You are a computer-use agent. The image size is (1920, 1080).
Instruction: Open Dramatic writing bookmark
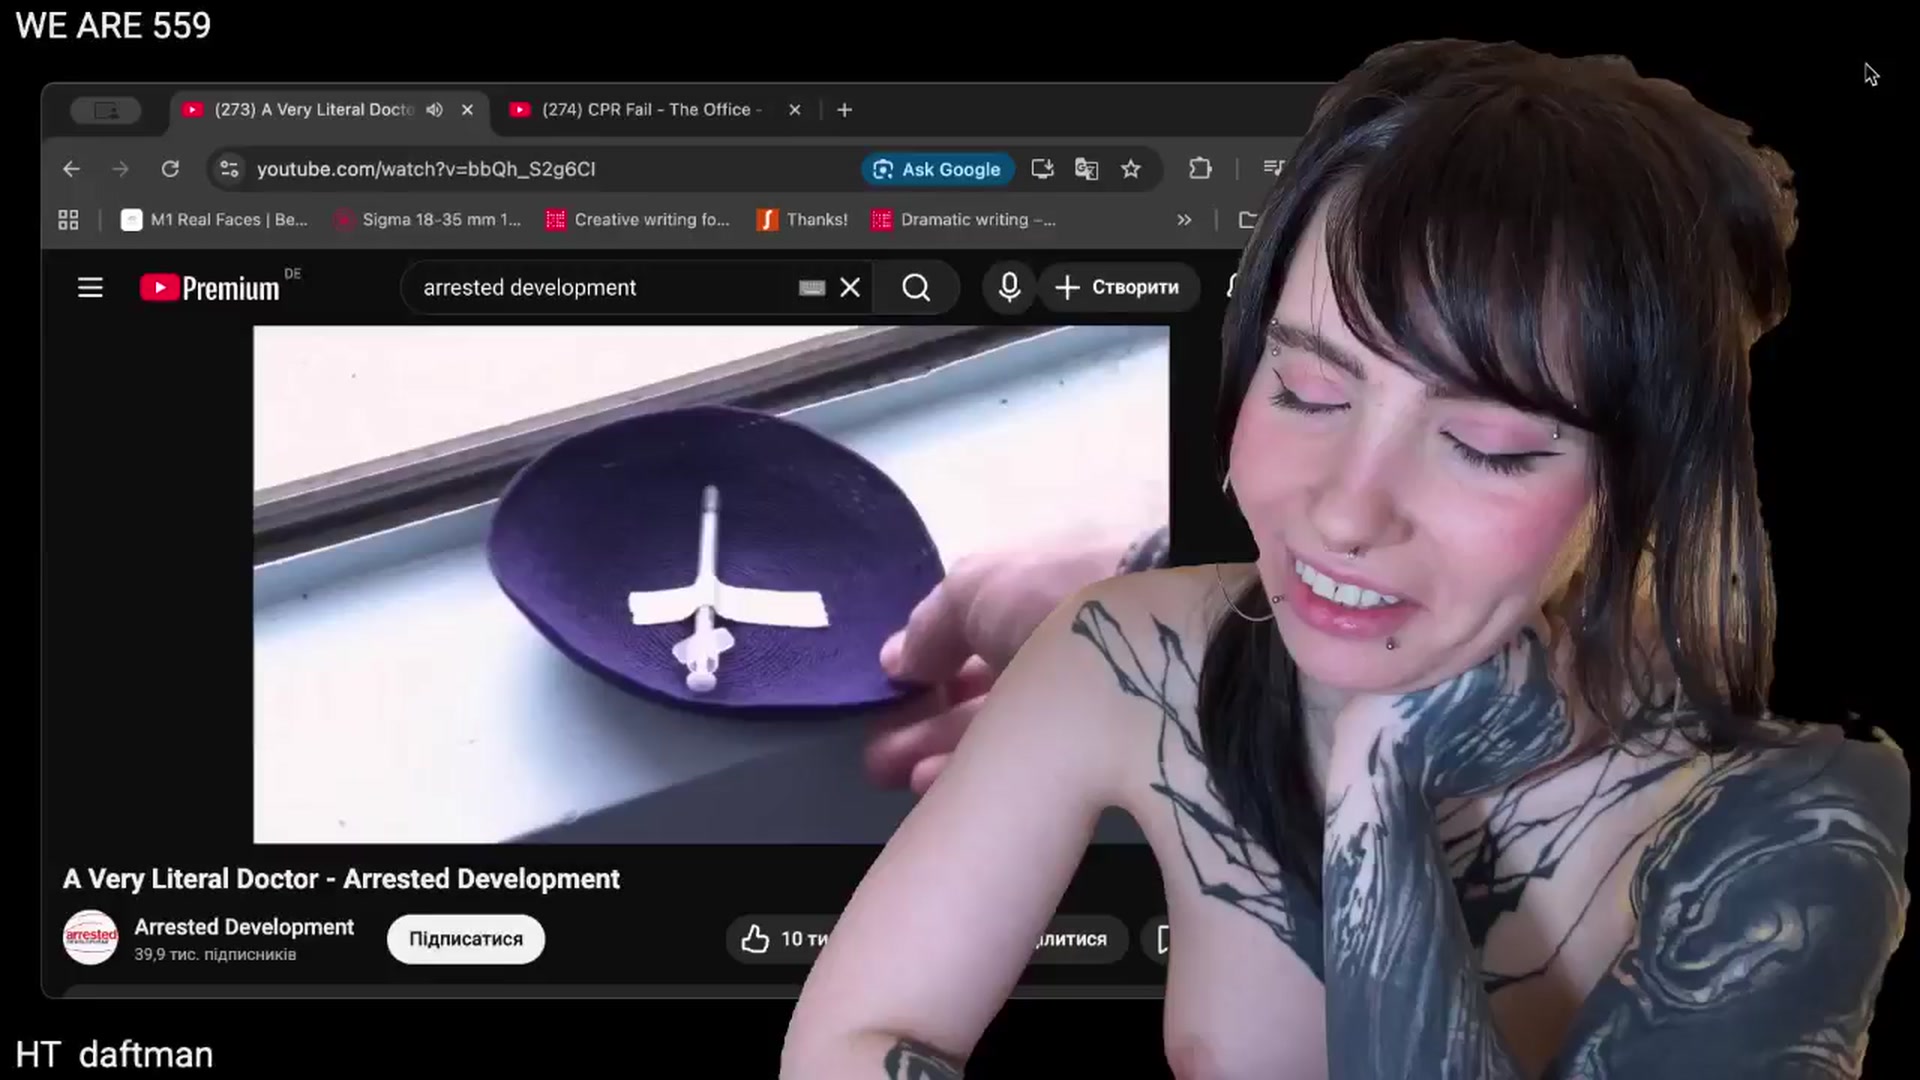click(x=964, y=220)
